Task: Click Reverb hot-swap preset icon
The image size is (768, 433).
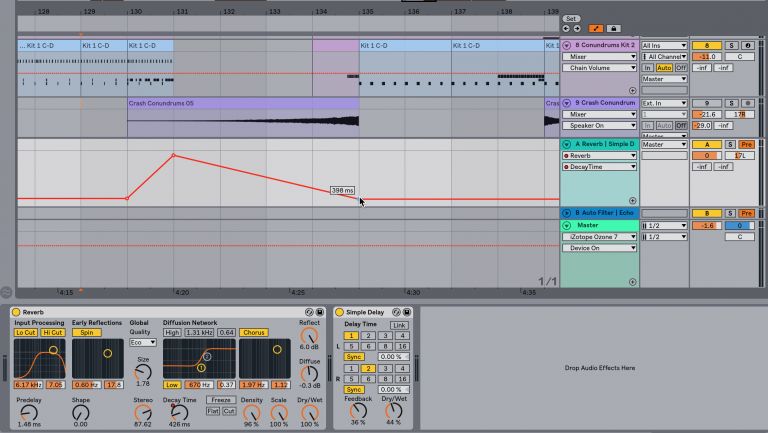Action: [x=309, y=312]
